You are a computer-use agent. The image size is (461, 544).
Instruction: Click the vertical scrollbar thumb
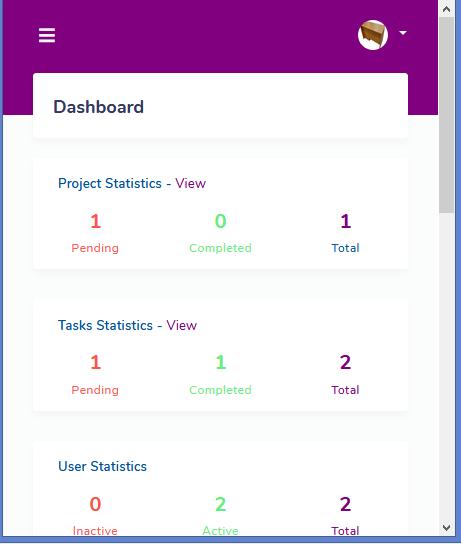click(446, 114)
